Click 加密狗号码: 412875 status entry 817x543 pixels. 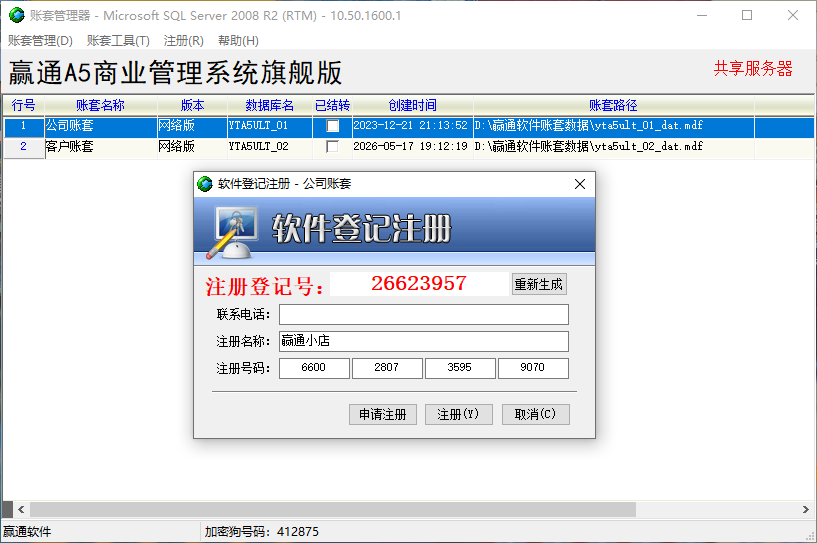pos(262,532)
